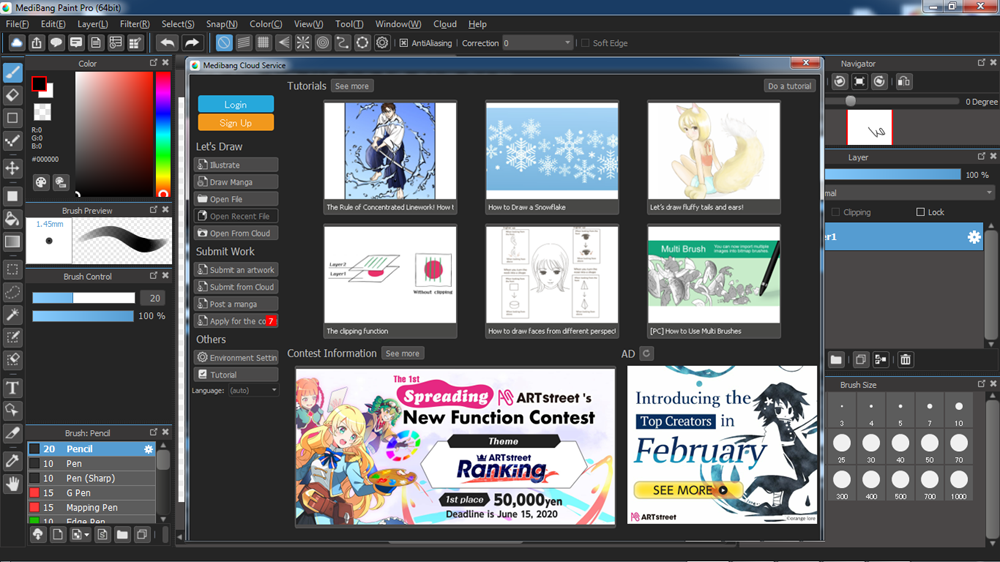Select the Eraser tool
The width and height of the screenshot is (1000, 562).
pos(12,95)
